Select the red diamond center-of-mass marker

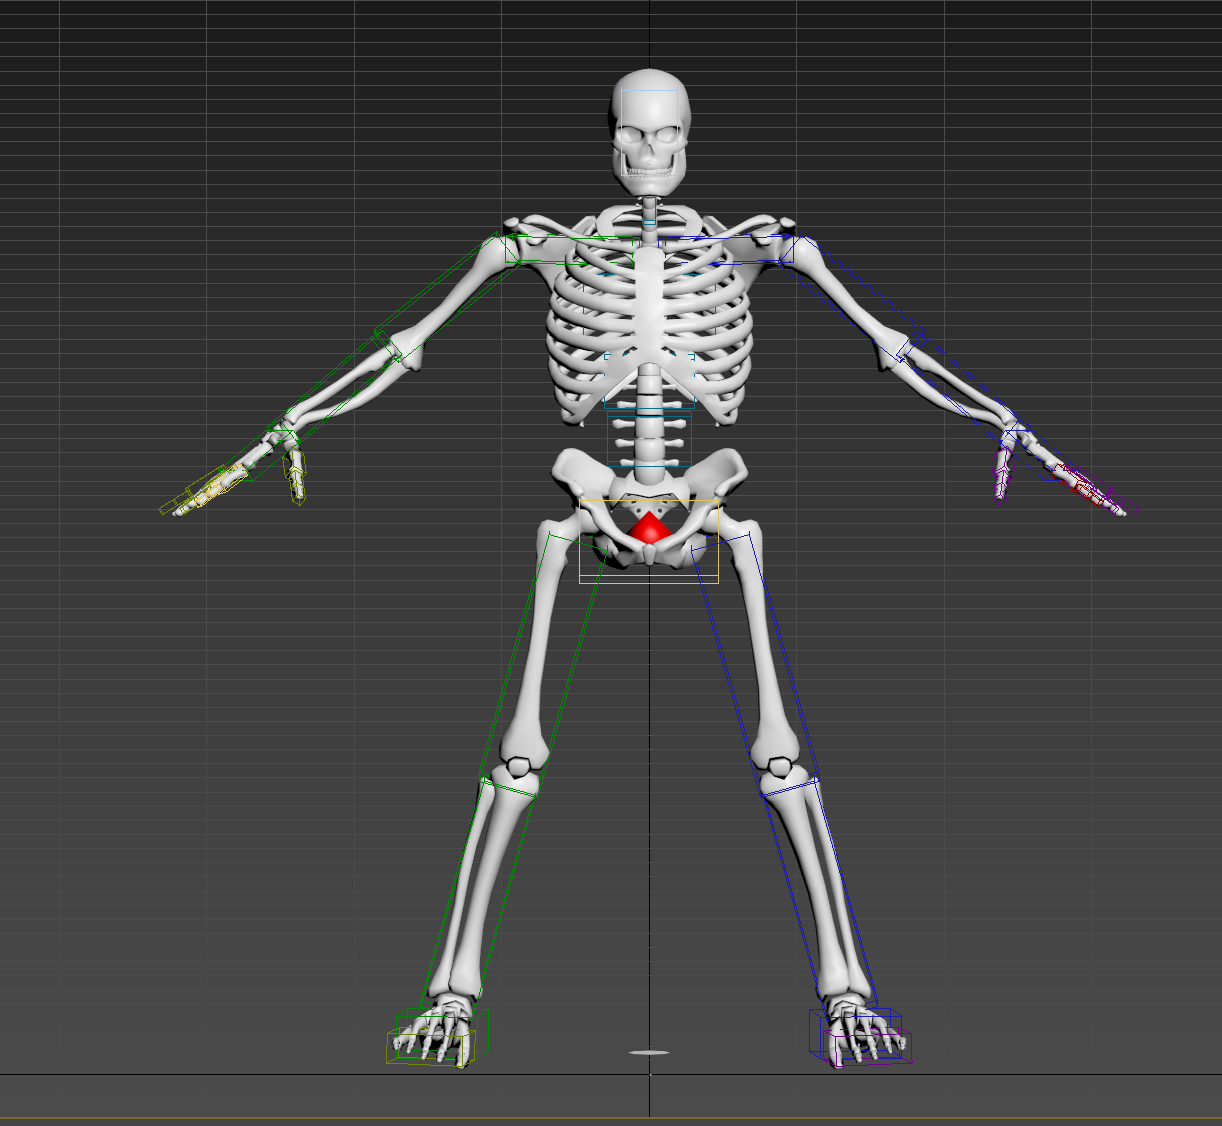click(x=650, y=527)
